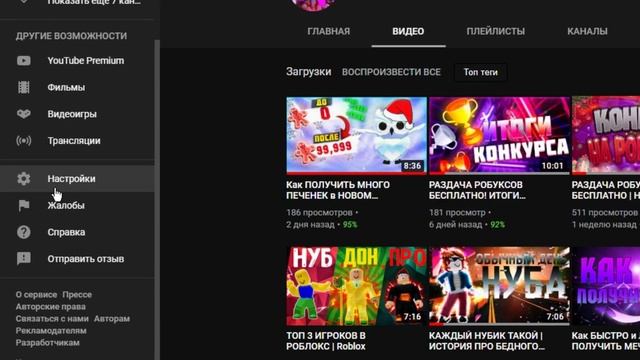Click the 10:01 duration badge
This screenshot has height=360, width=640.
click(553, 166)
